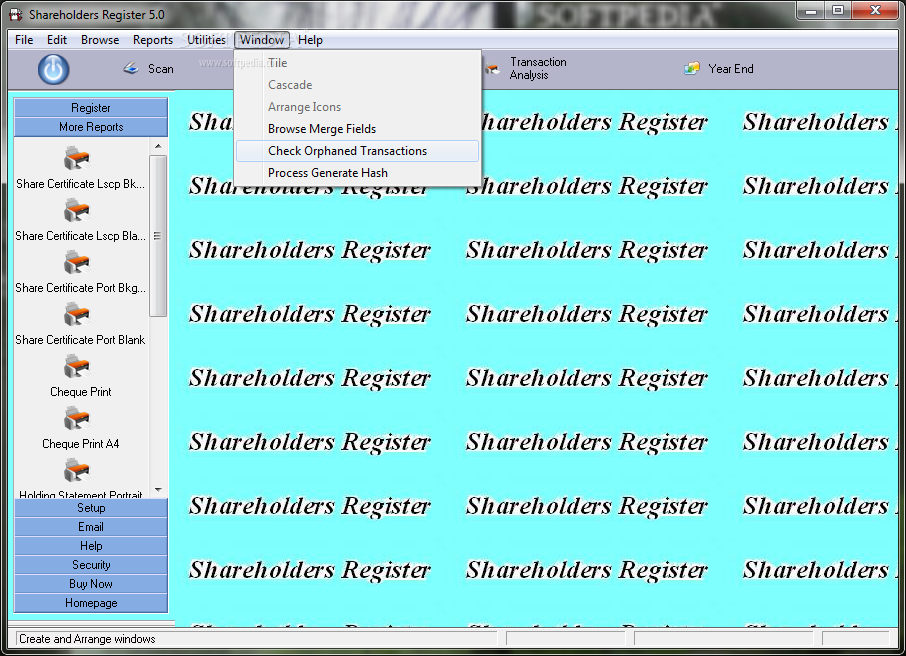Click Share Certificate Lscp Bk printer icon
Image resolution: width=906 pixels, height=656 pixels.
77,158
